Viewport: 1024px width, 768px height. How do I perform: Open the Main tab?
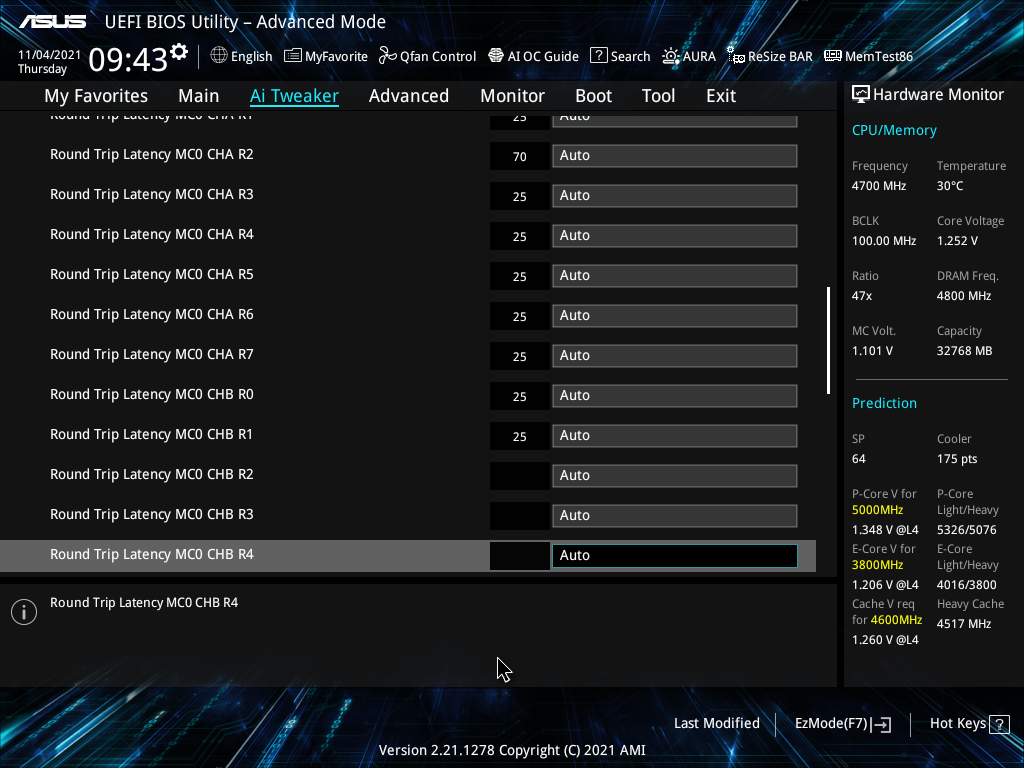(x=199, y=95)
